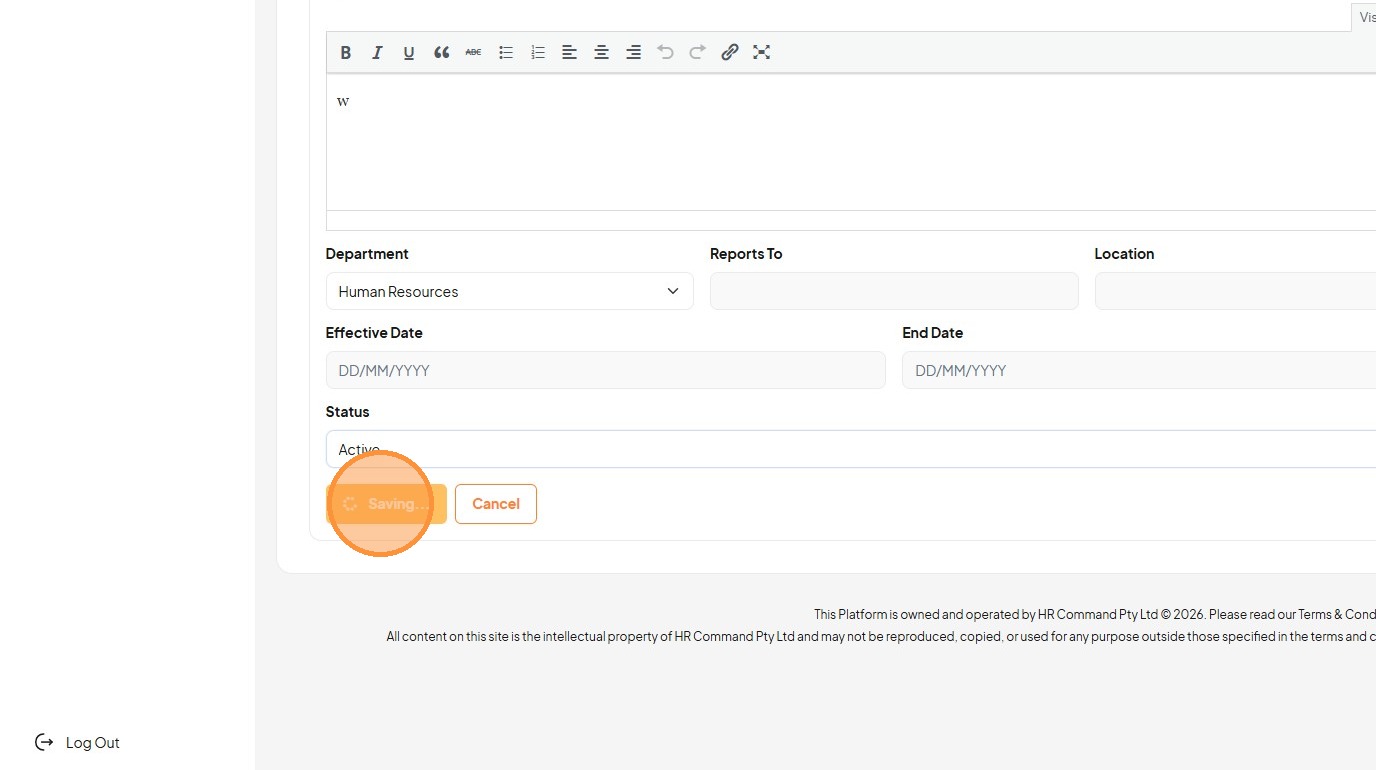Apply strikethrough with the ABC icon
The width and height of the screenshot is (1376, 770).
(473, 53)
